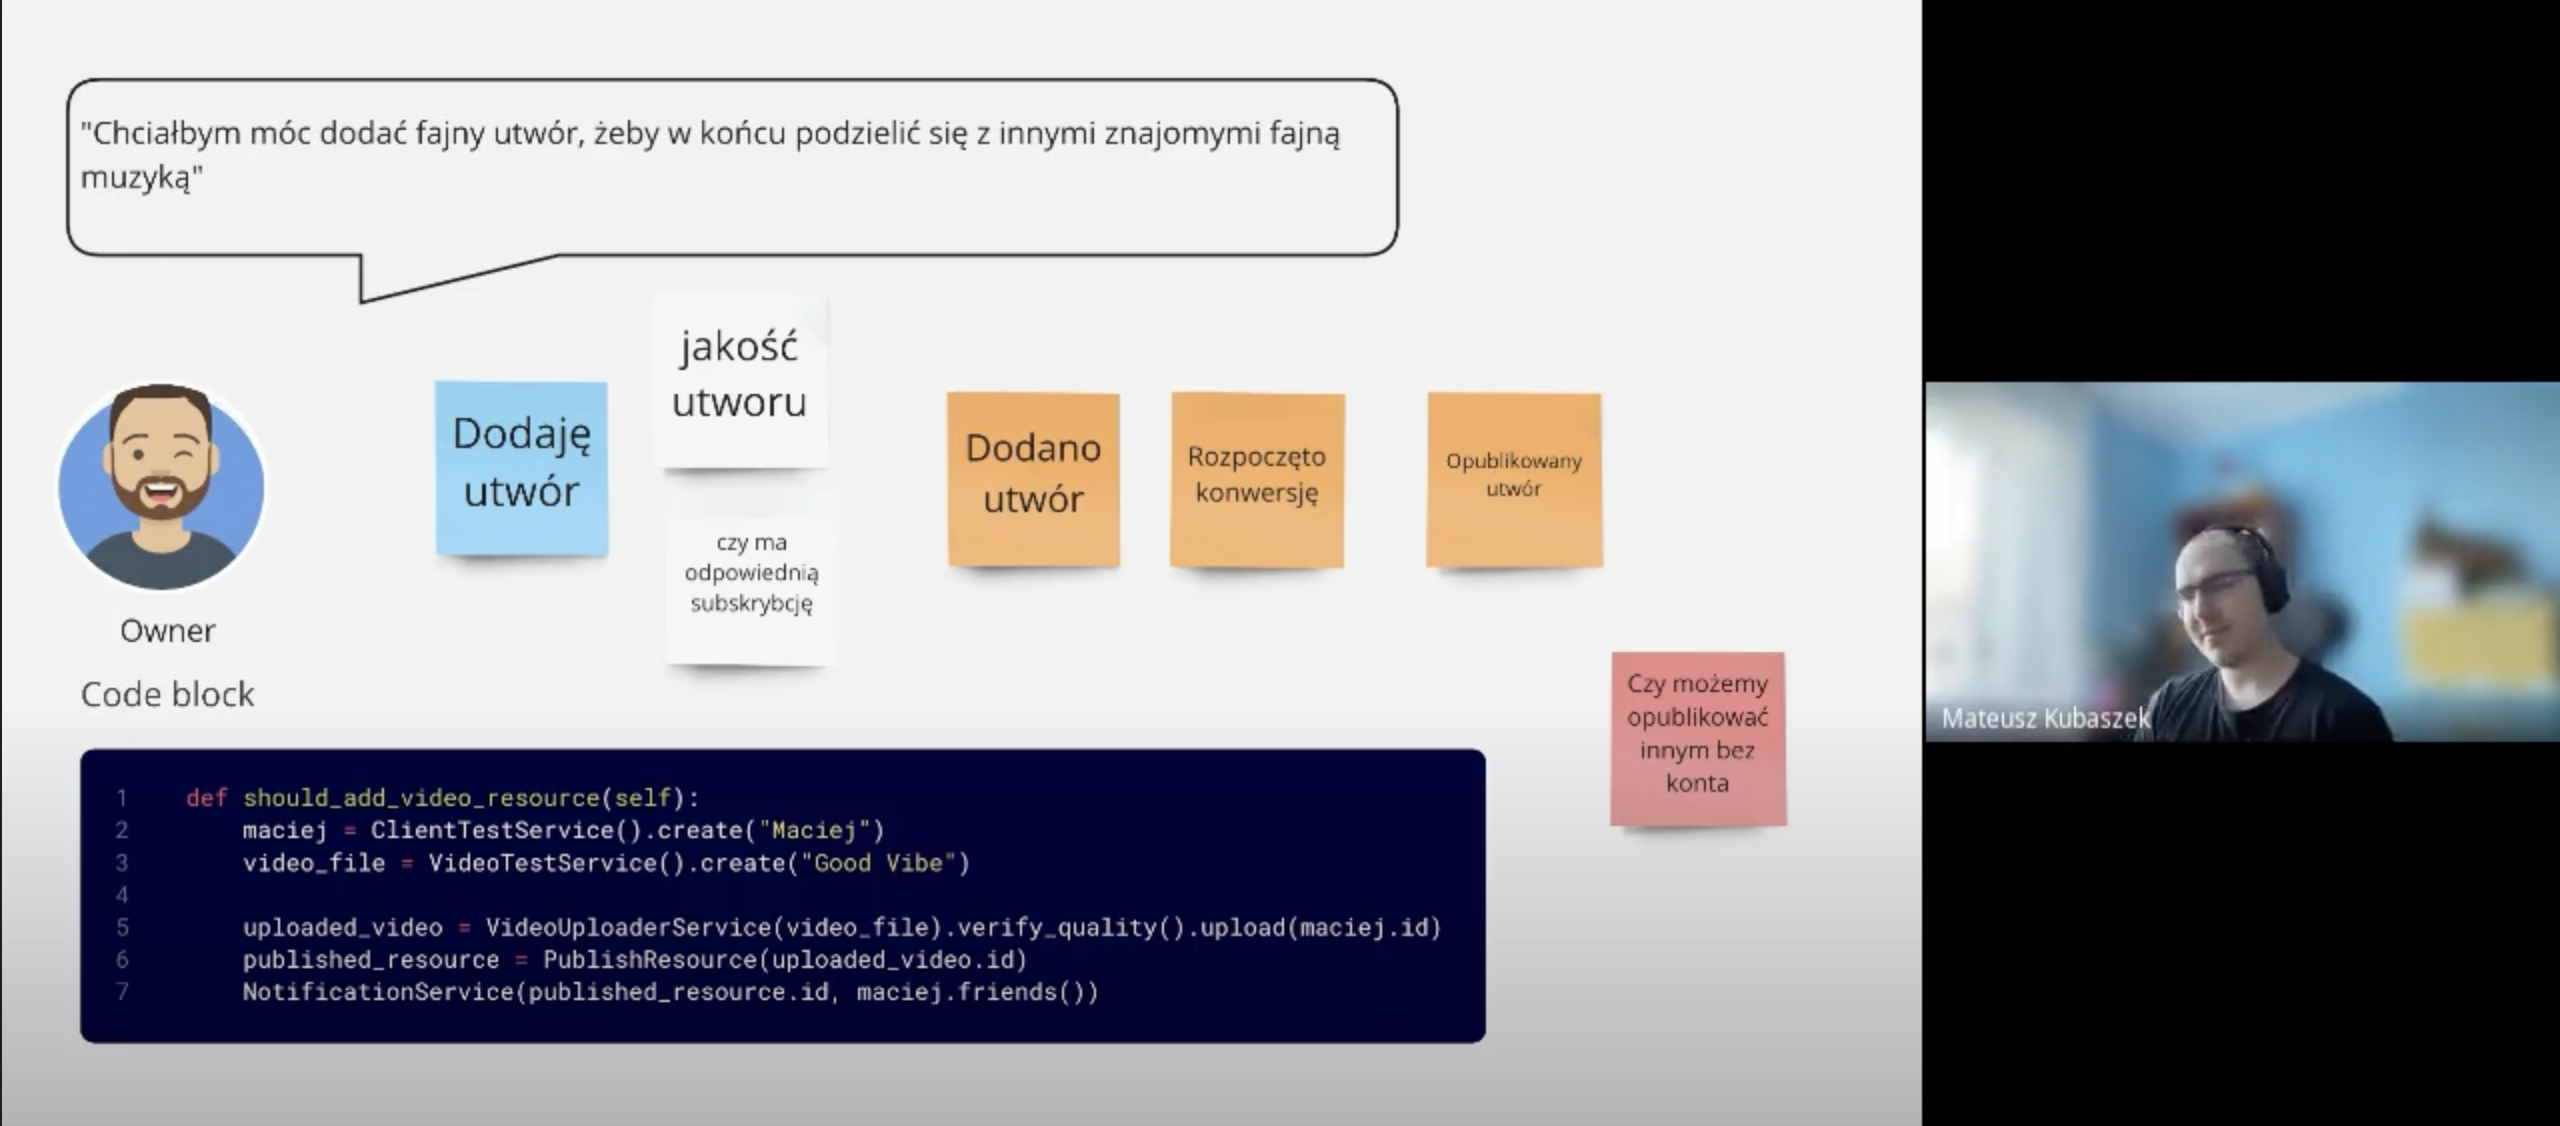Click line number 4 in code block
Screen dimensions: 2560x1126
click(x=122, y=895)
